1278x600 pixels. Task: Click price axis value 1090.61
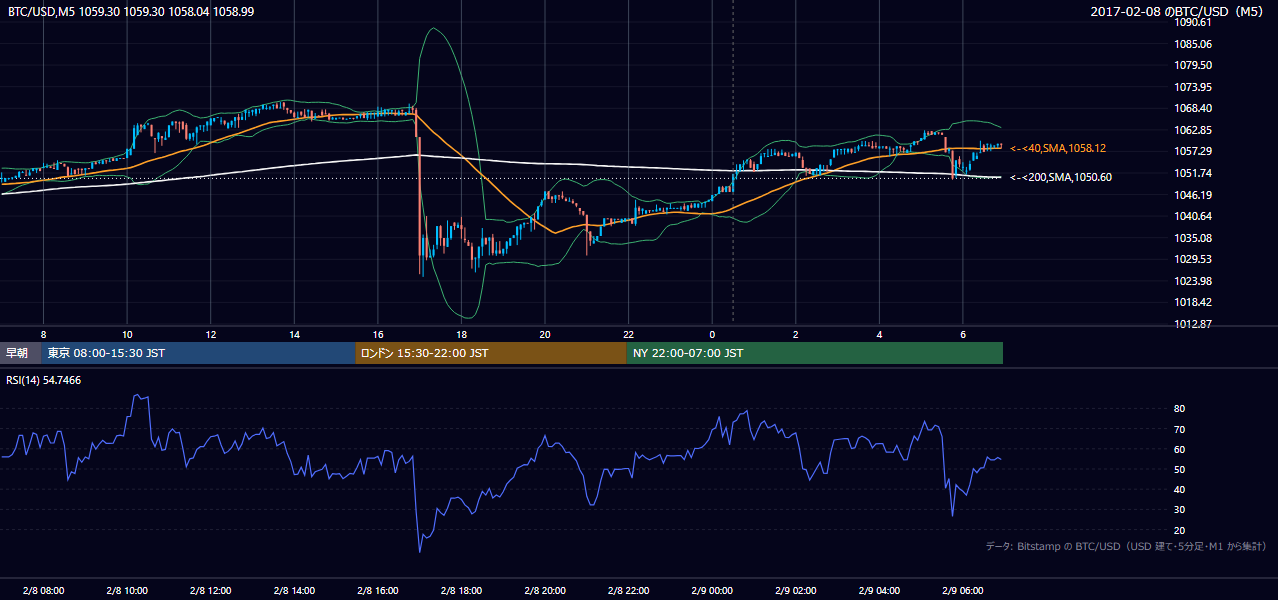pos(1194,22)
